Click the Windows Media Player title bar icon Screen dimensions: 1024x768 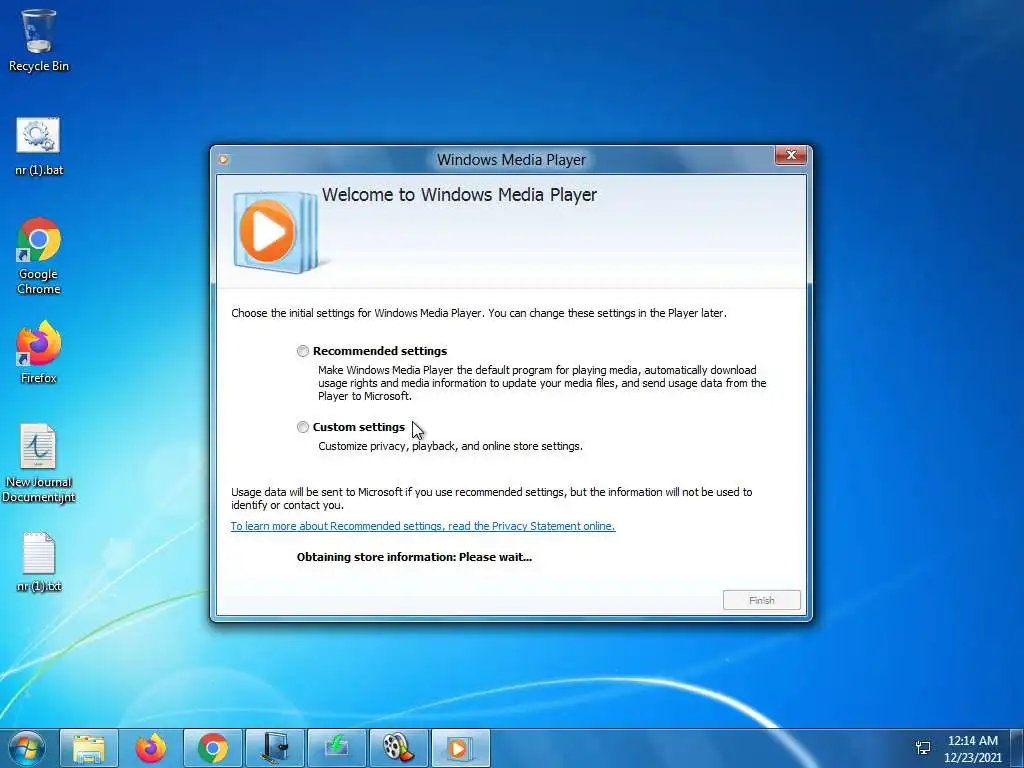(x=224, y=159)
